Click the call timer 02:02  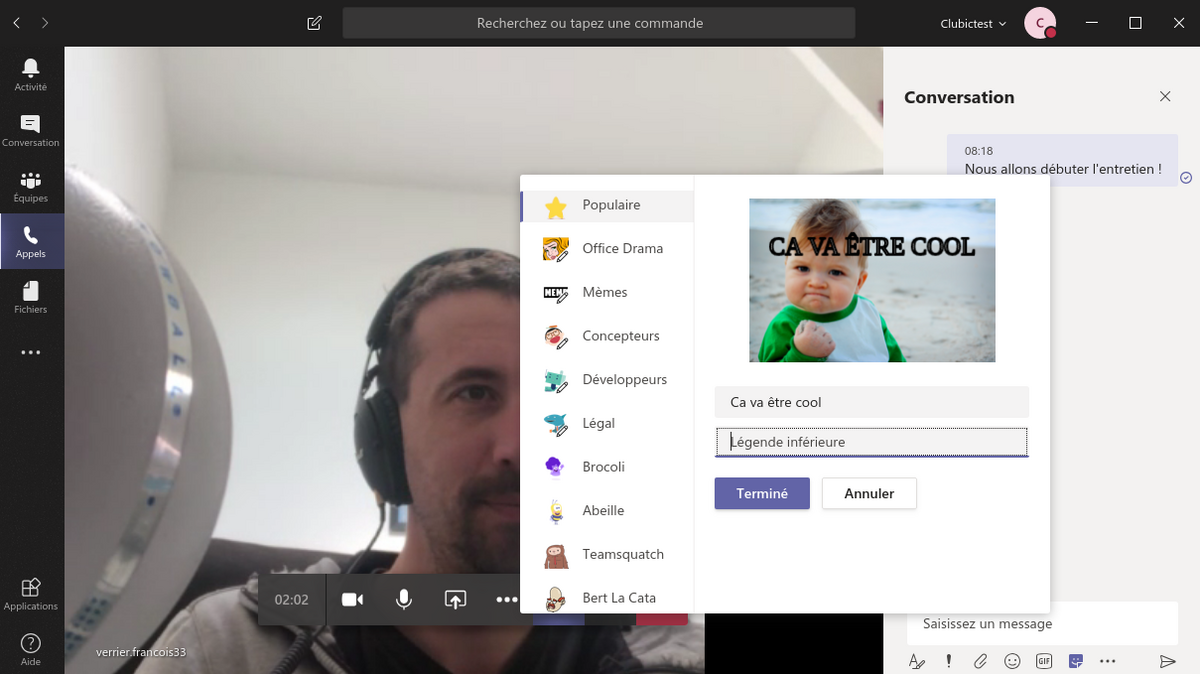[292, 600]
